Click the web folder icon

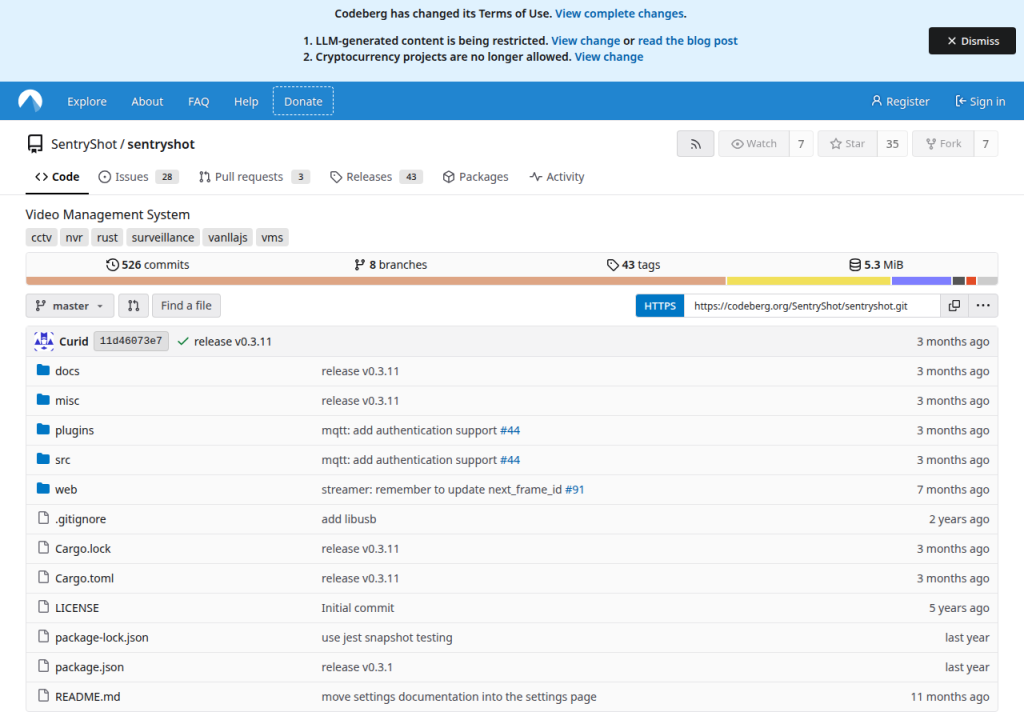click(43, 489)
